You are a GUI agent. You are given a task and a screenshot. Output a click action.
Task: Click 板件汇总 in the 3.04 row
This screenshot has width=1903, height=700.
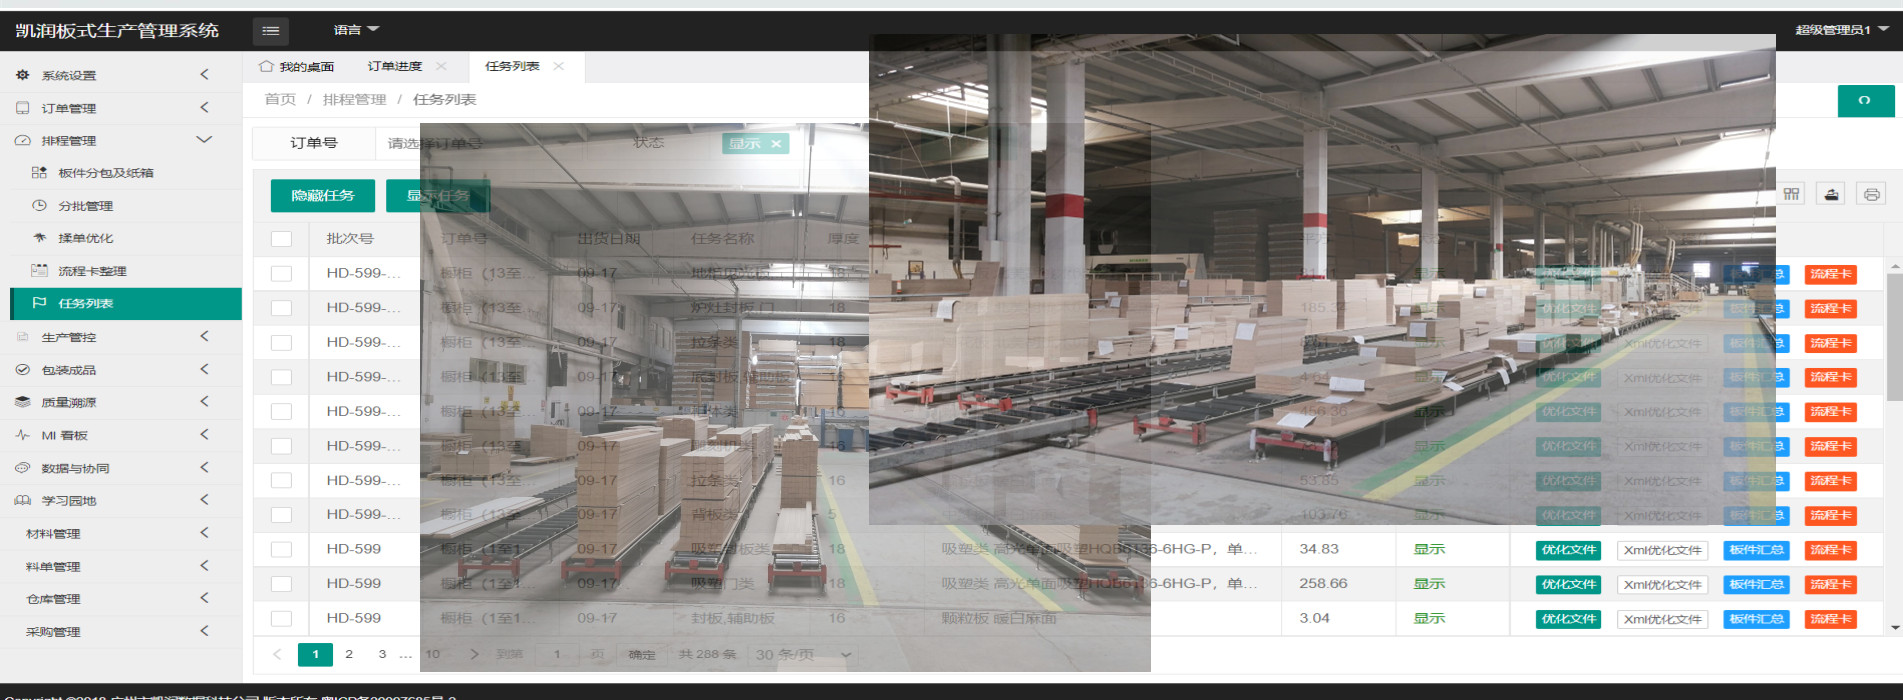(1756, 619)
